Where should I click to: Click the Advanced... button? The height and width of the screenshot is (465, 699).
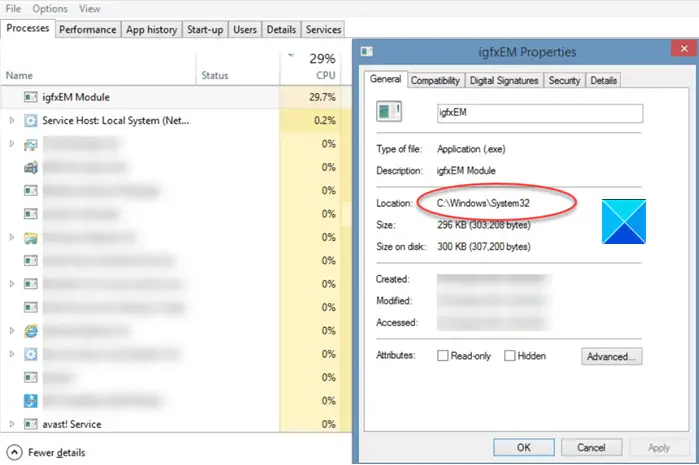[x=612, y=356]
